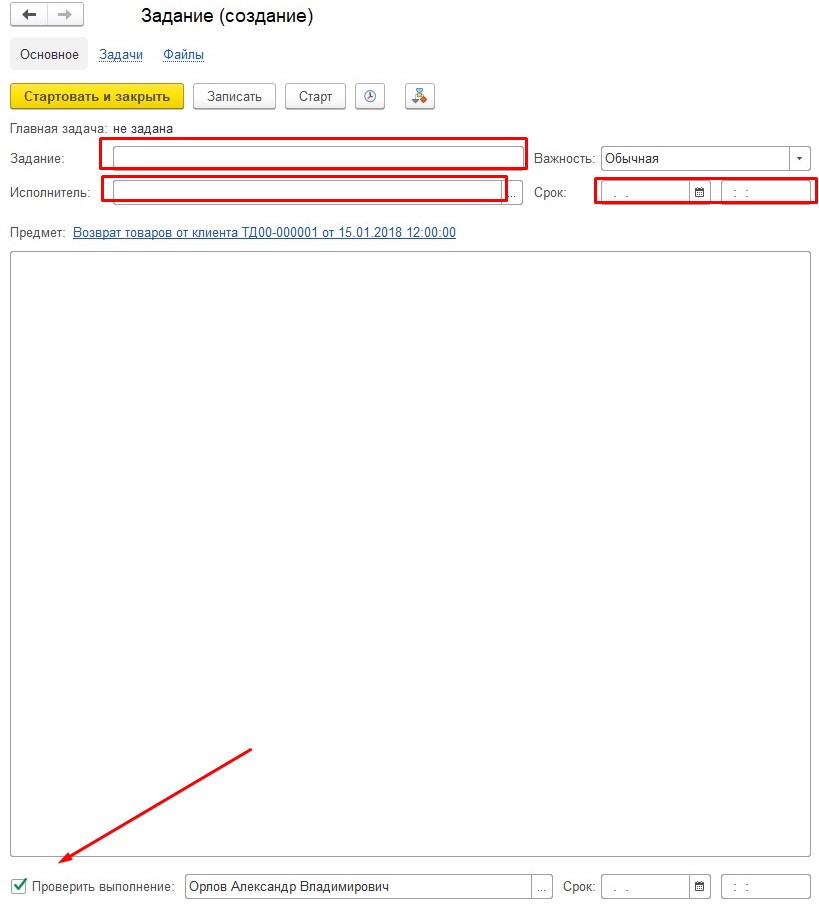The height and width of the screenshot is (907, 819).
Task: Switch to the Задачи tab
Action: pos(121,55)
